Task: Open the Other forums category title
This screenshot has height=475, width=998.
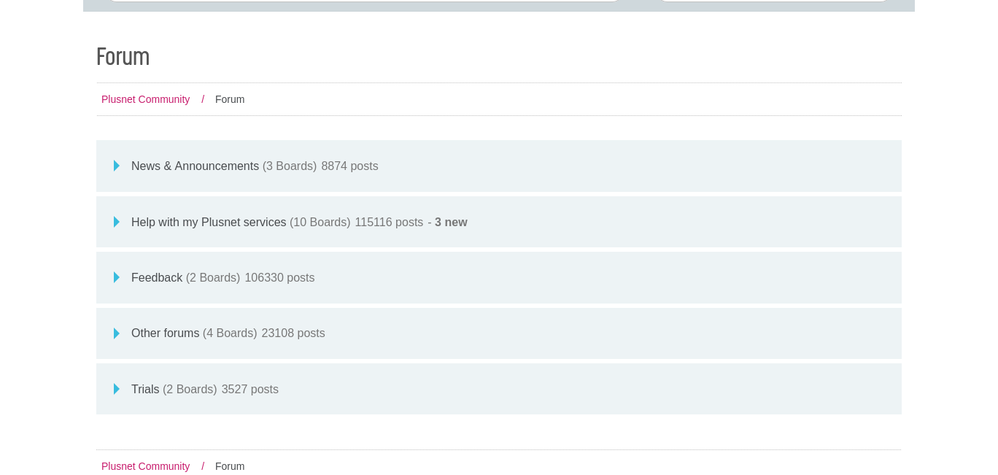Action: (165, 334)
